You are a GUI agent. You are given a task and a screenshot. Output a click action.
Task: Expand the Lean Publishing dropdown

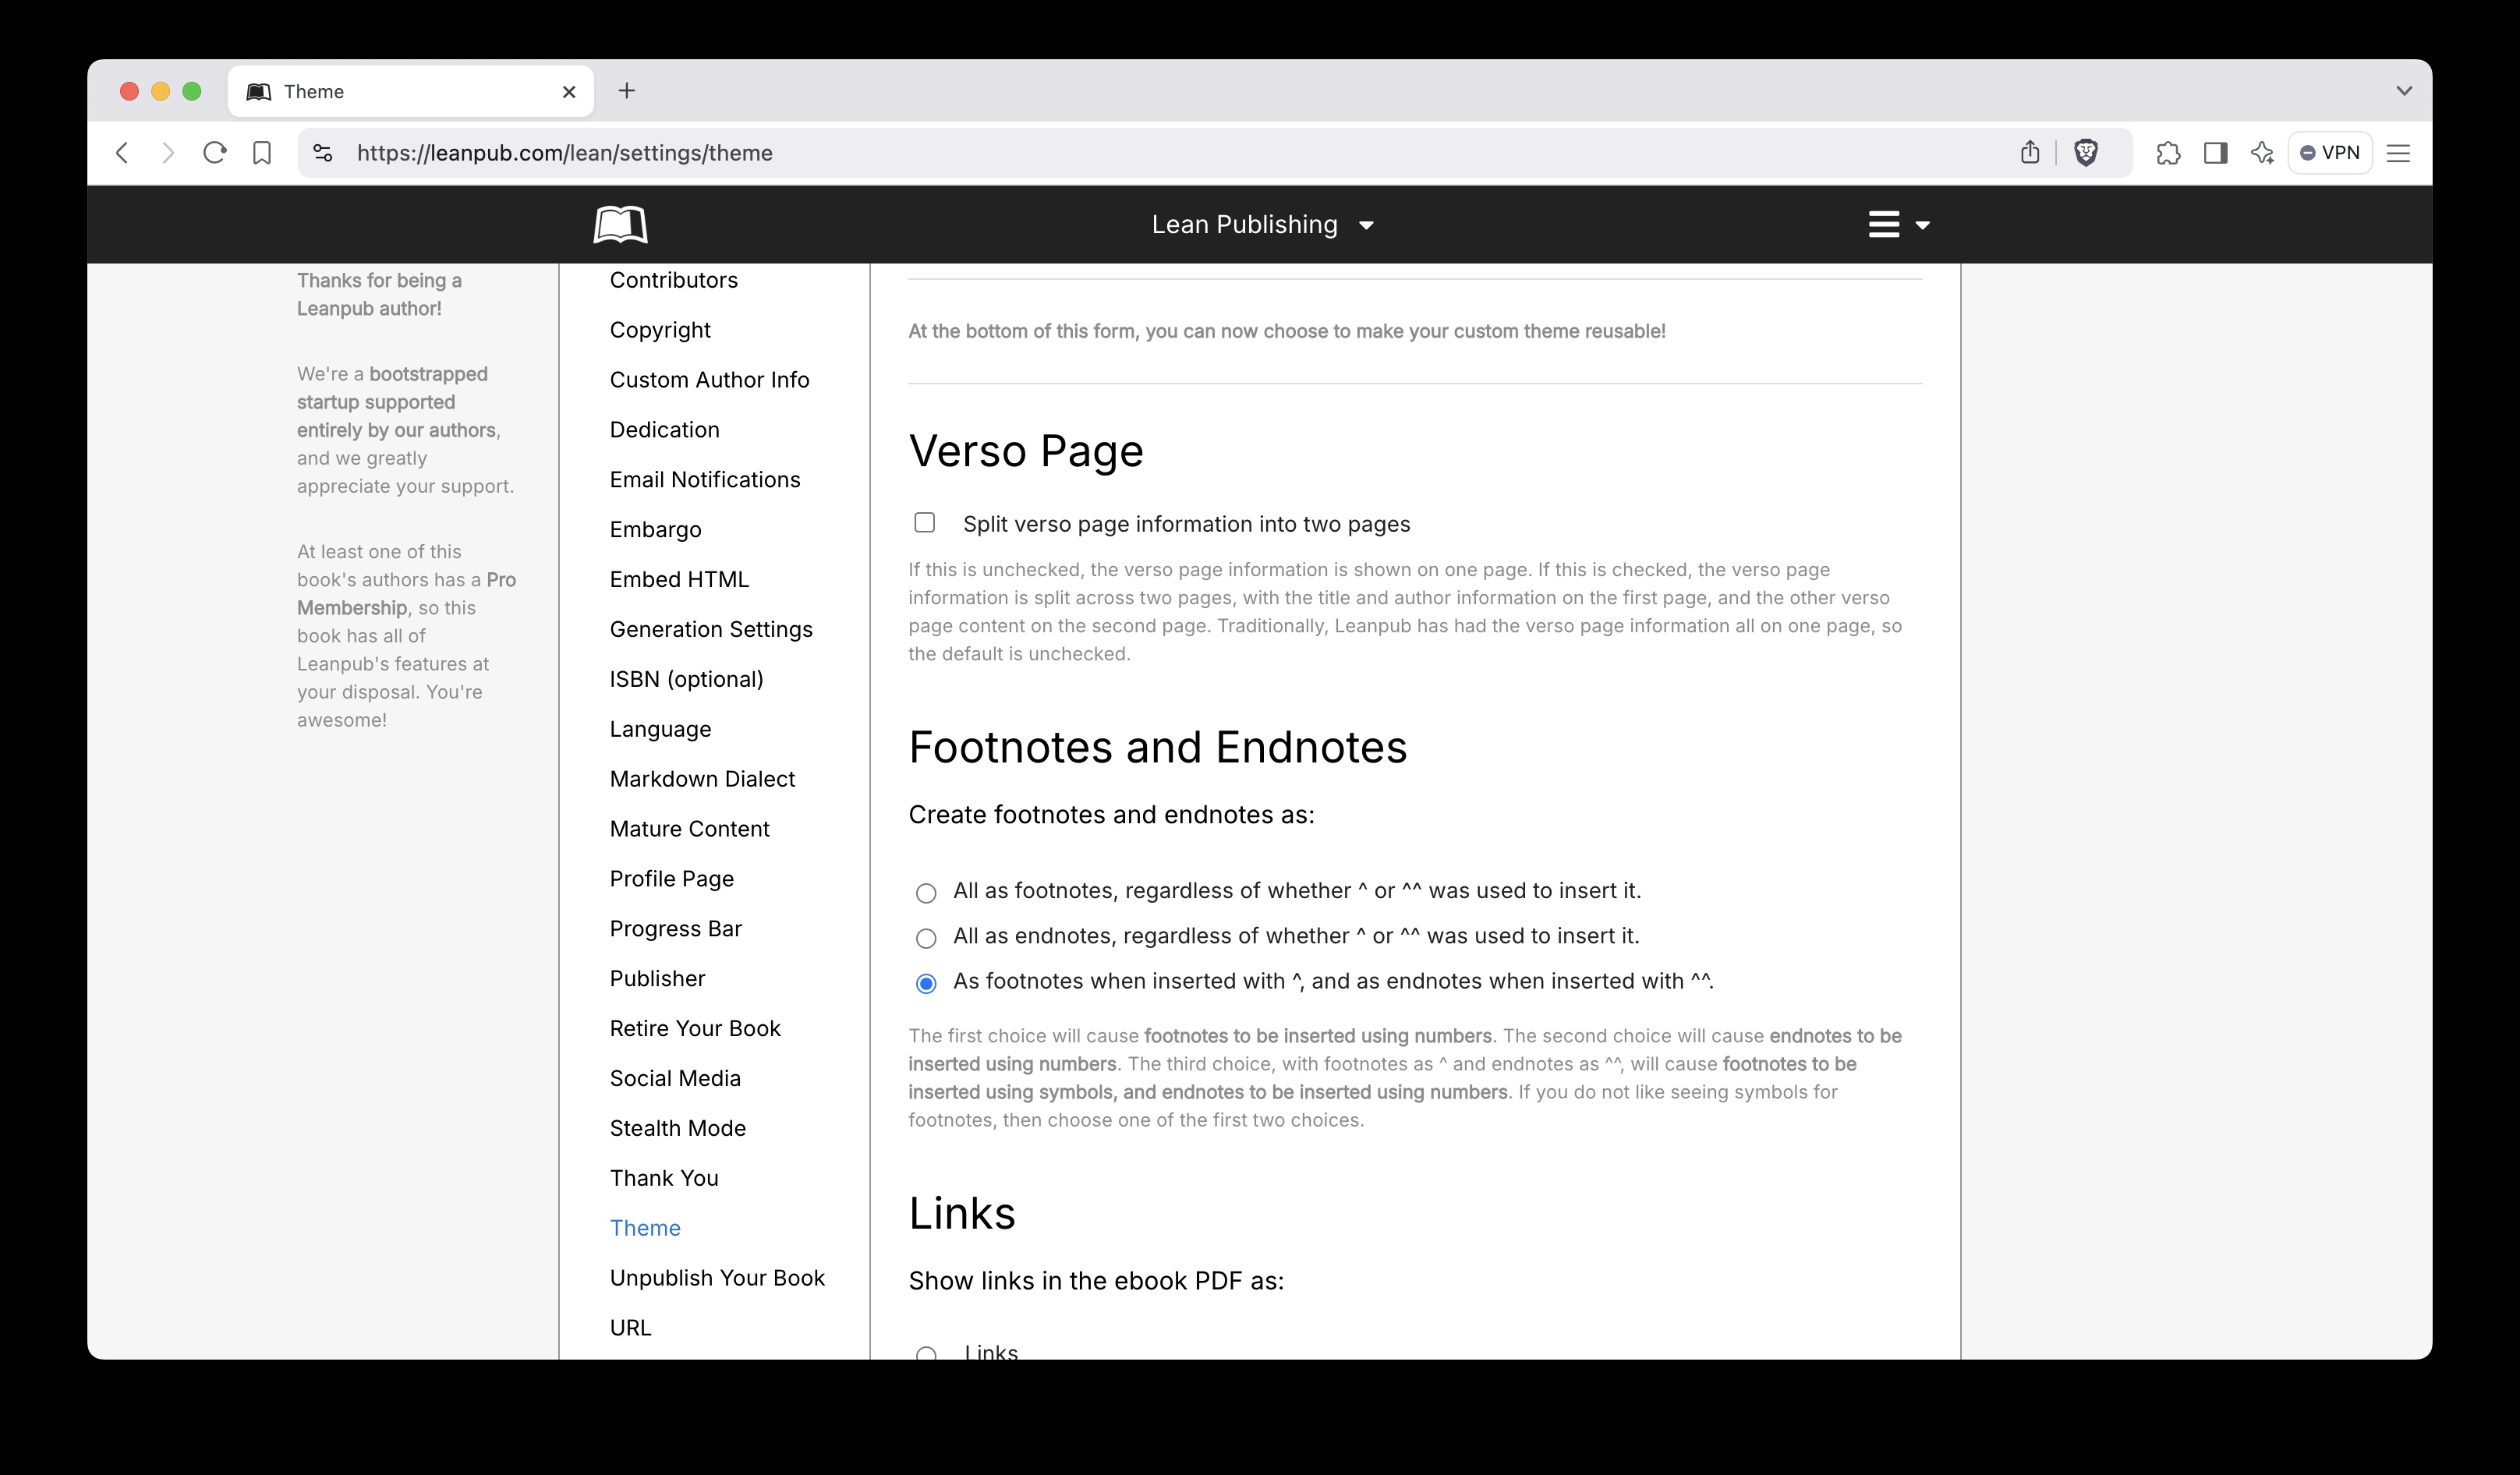pyautogui.click(x=1262, y=225)
